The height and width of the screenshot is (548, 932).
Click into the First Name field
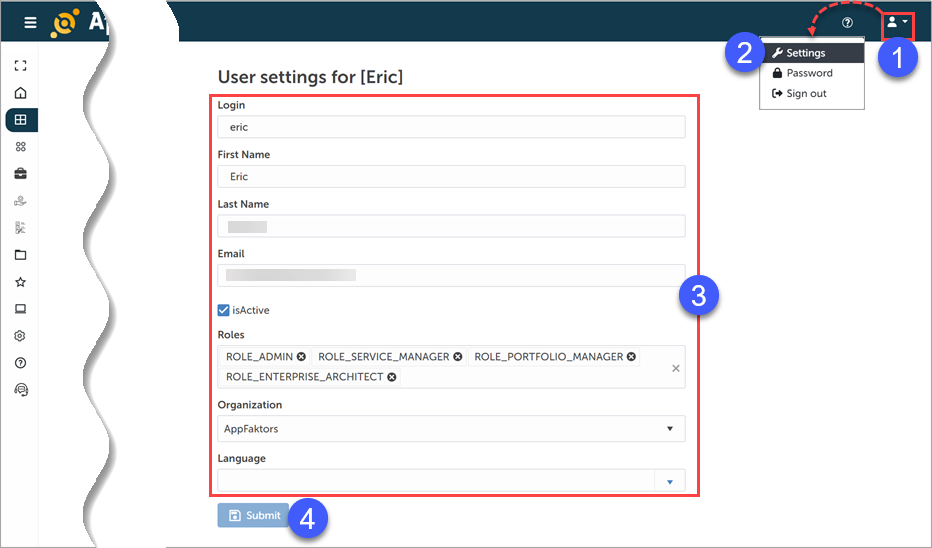pos(451,176)
